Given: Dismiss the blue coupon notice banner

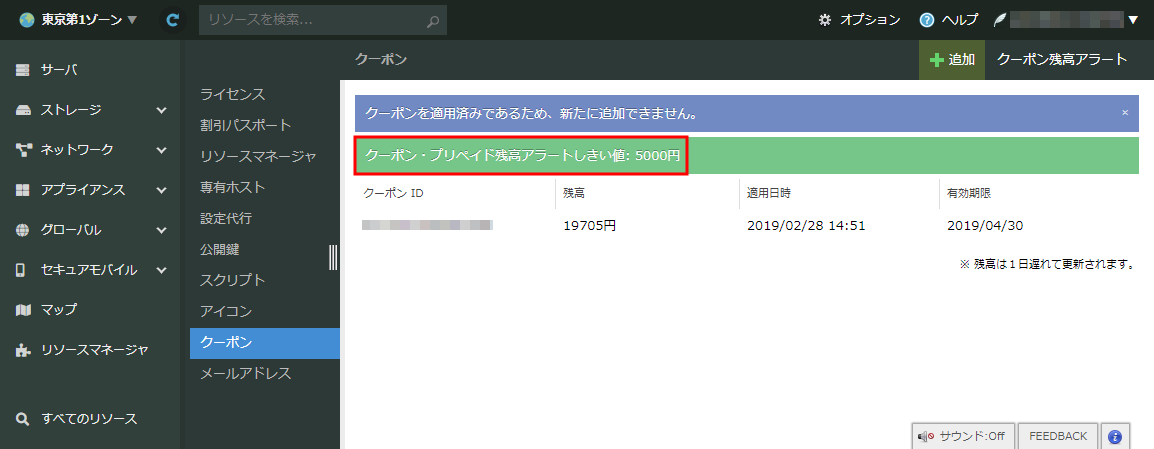Looking at the screenshot, I should click(x=1124, y=113).
